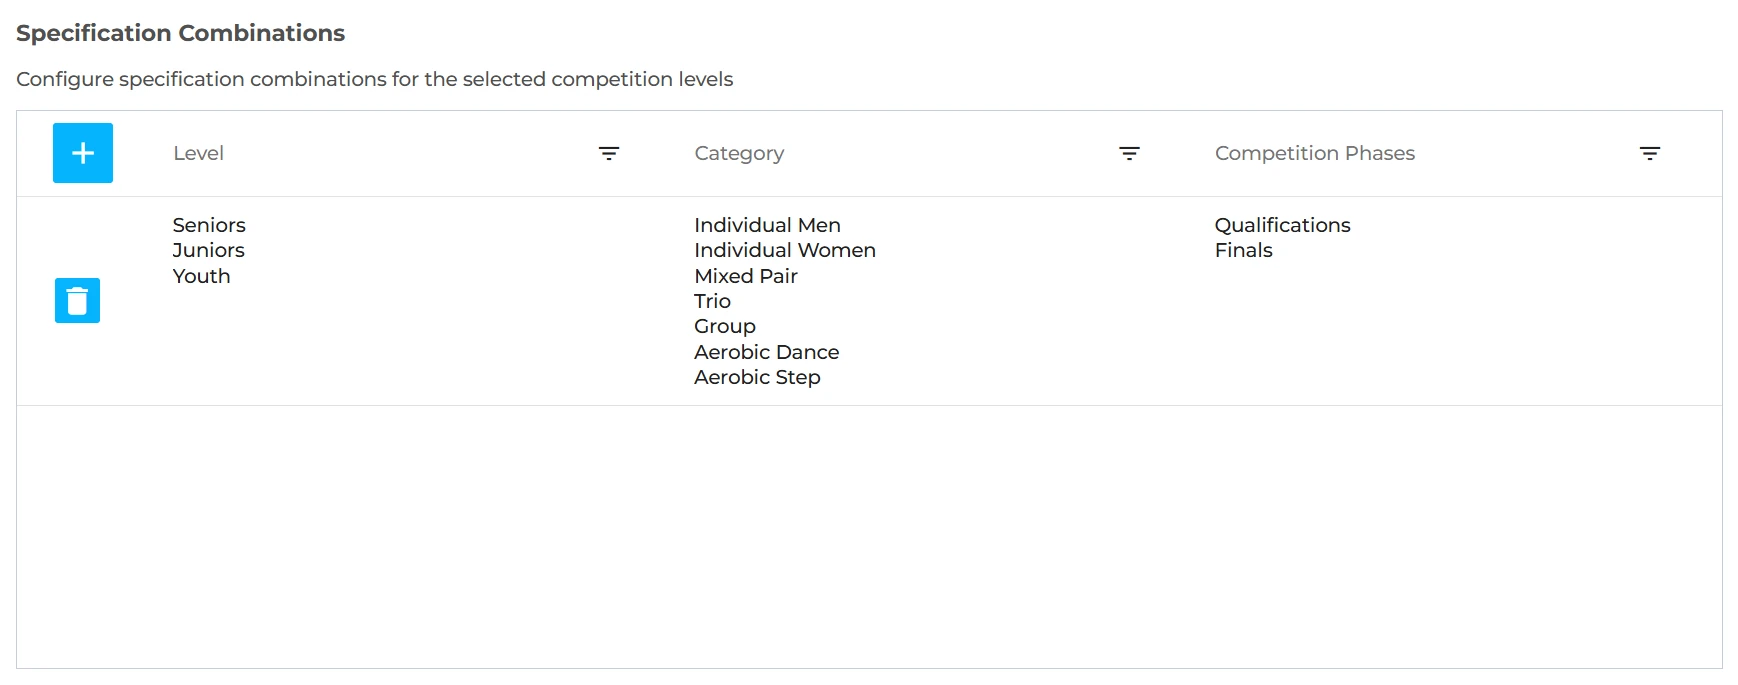Open the Level column filter

point(609,153)
